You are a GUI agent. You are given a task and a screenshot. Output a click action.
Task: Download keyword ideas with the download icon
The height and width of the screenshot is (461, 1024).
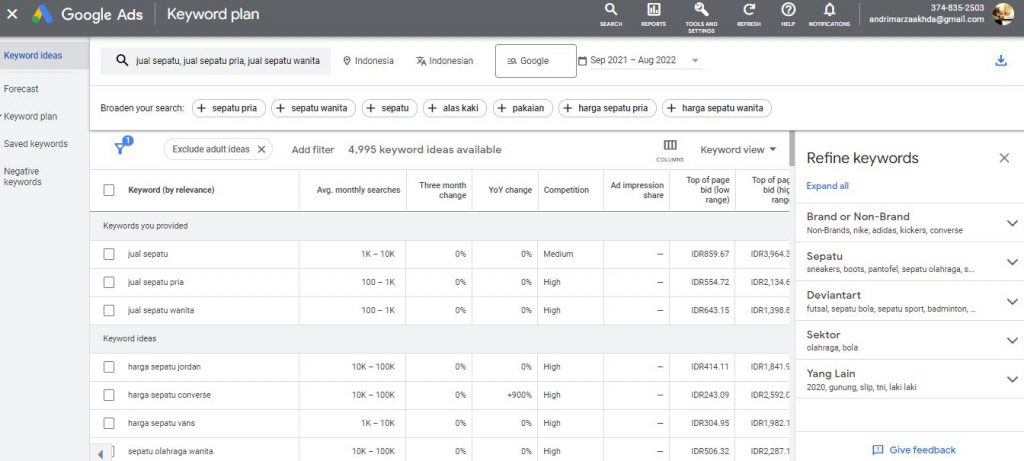1001,61
